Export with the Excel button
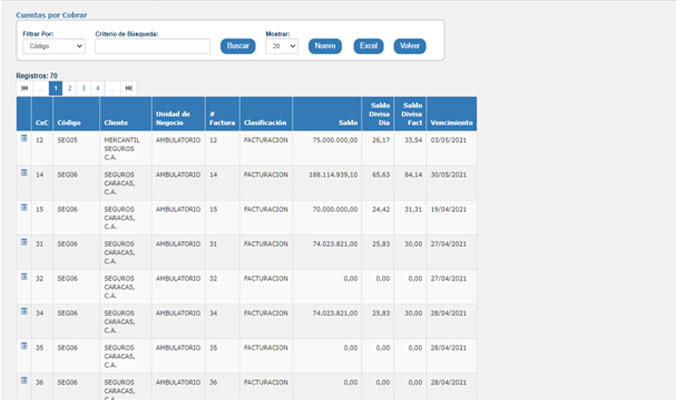Screen dimensions: 676x400 368,46
